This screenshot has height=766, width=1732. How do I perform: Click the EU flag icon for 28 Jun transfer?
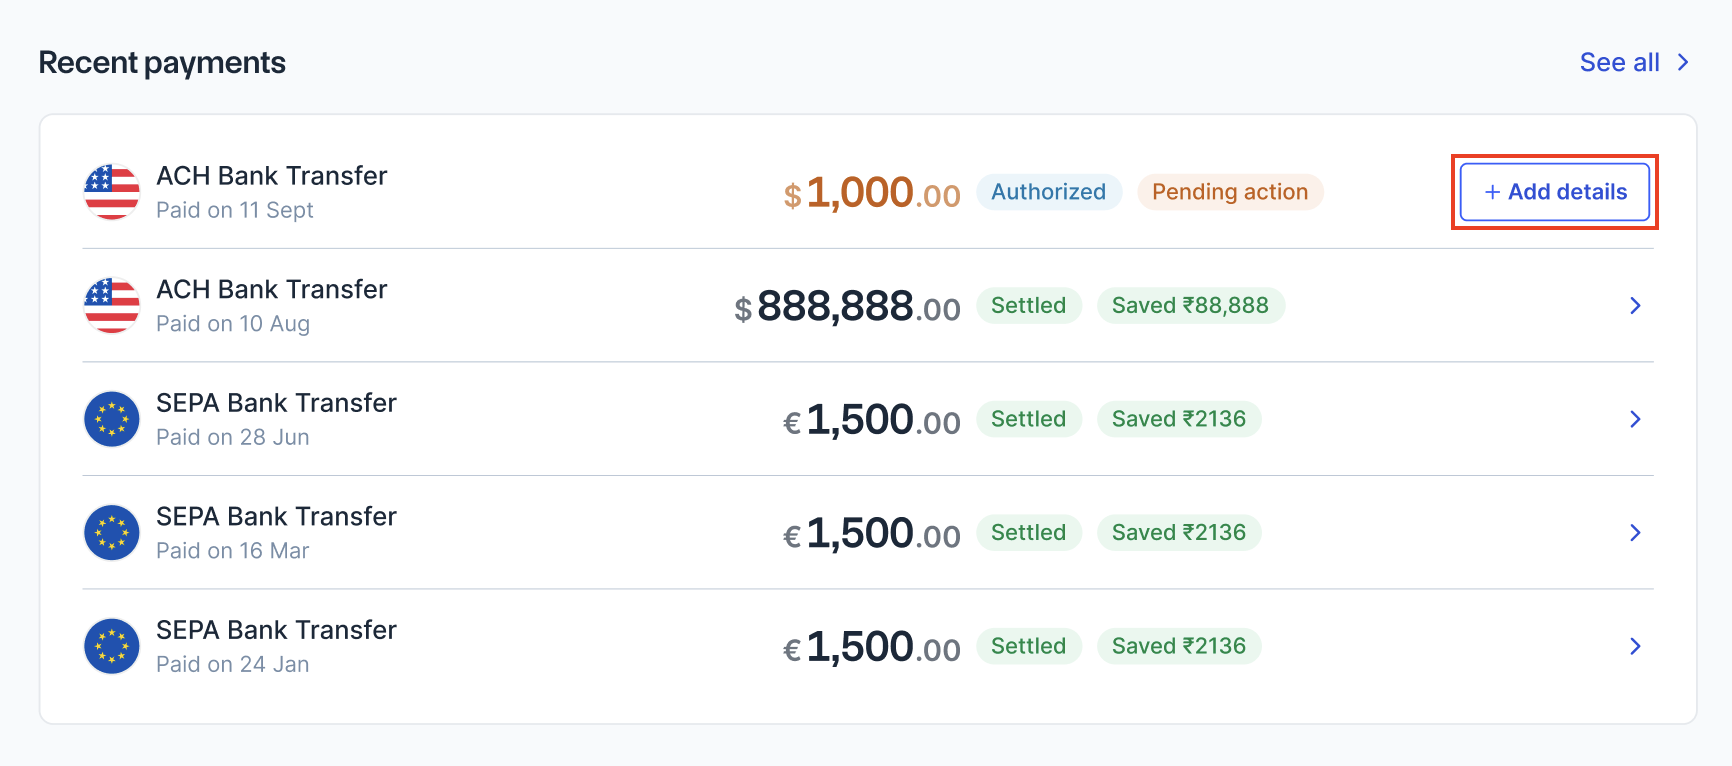point(111,419)
